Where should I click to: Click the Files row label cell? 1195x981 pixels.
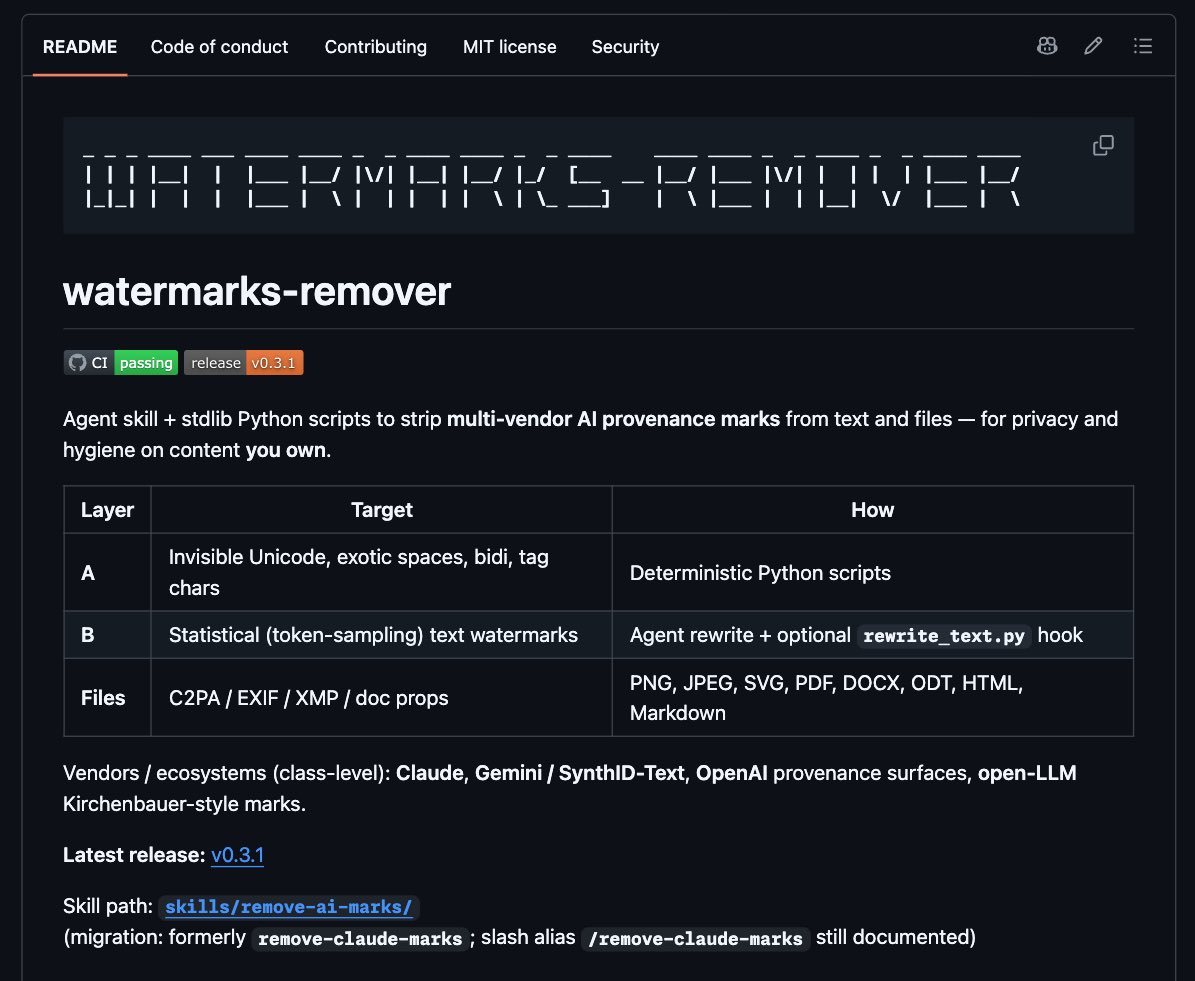pos(107,697)
